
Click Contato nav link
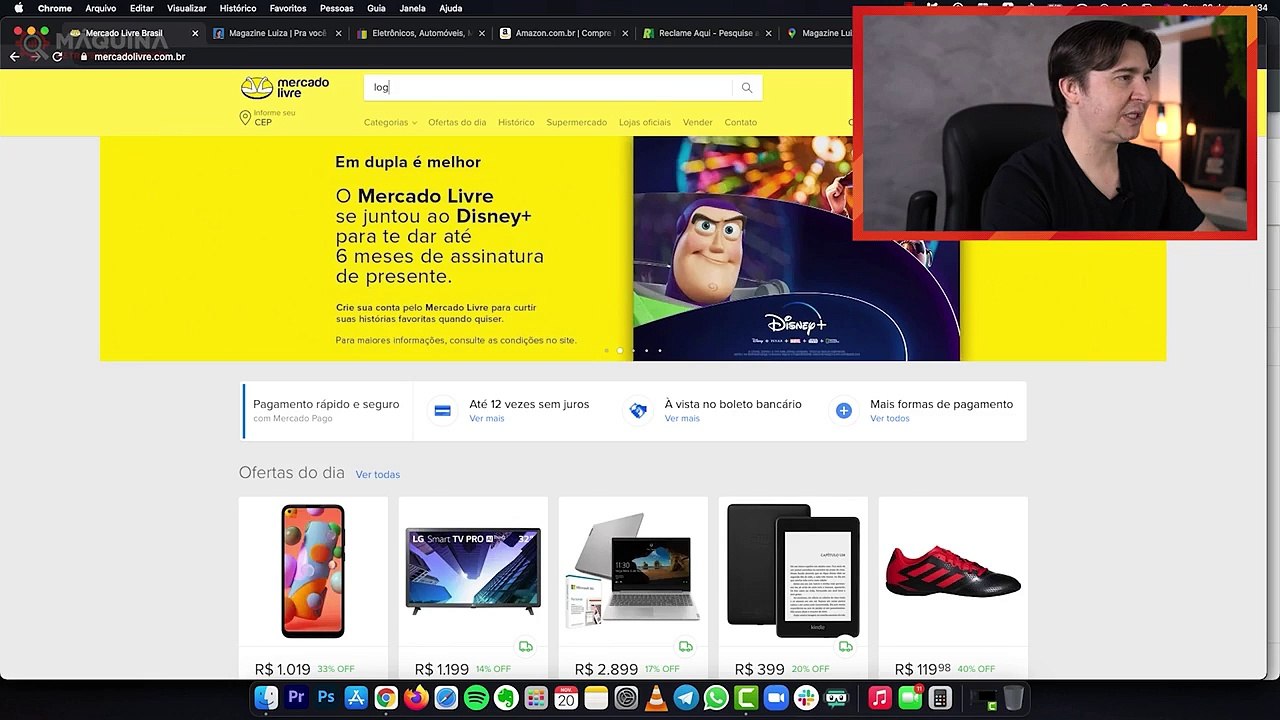point(741,122)
